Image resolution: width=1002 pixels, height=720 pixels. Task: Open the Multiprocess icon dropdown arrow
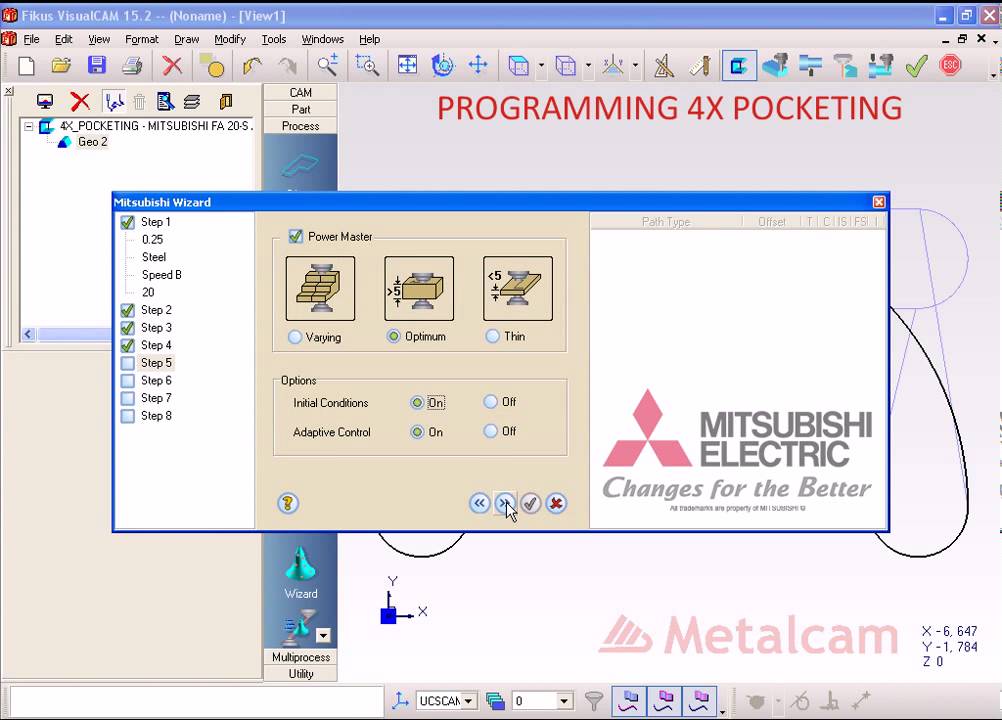[x=323, y=635]
